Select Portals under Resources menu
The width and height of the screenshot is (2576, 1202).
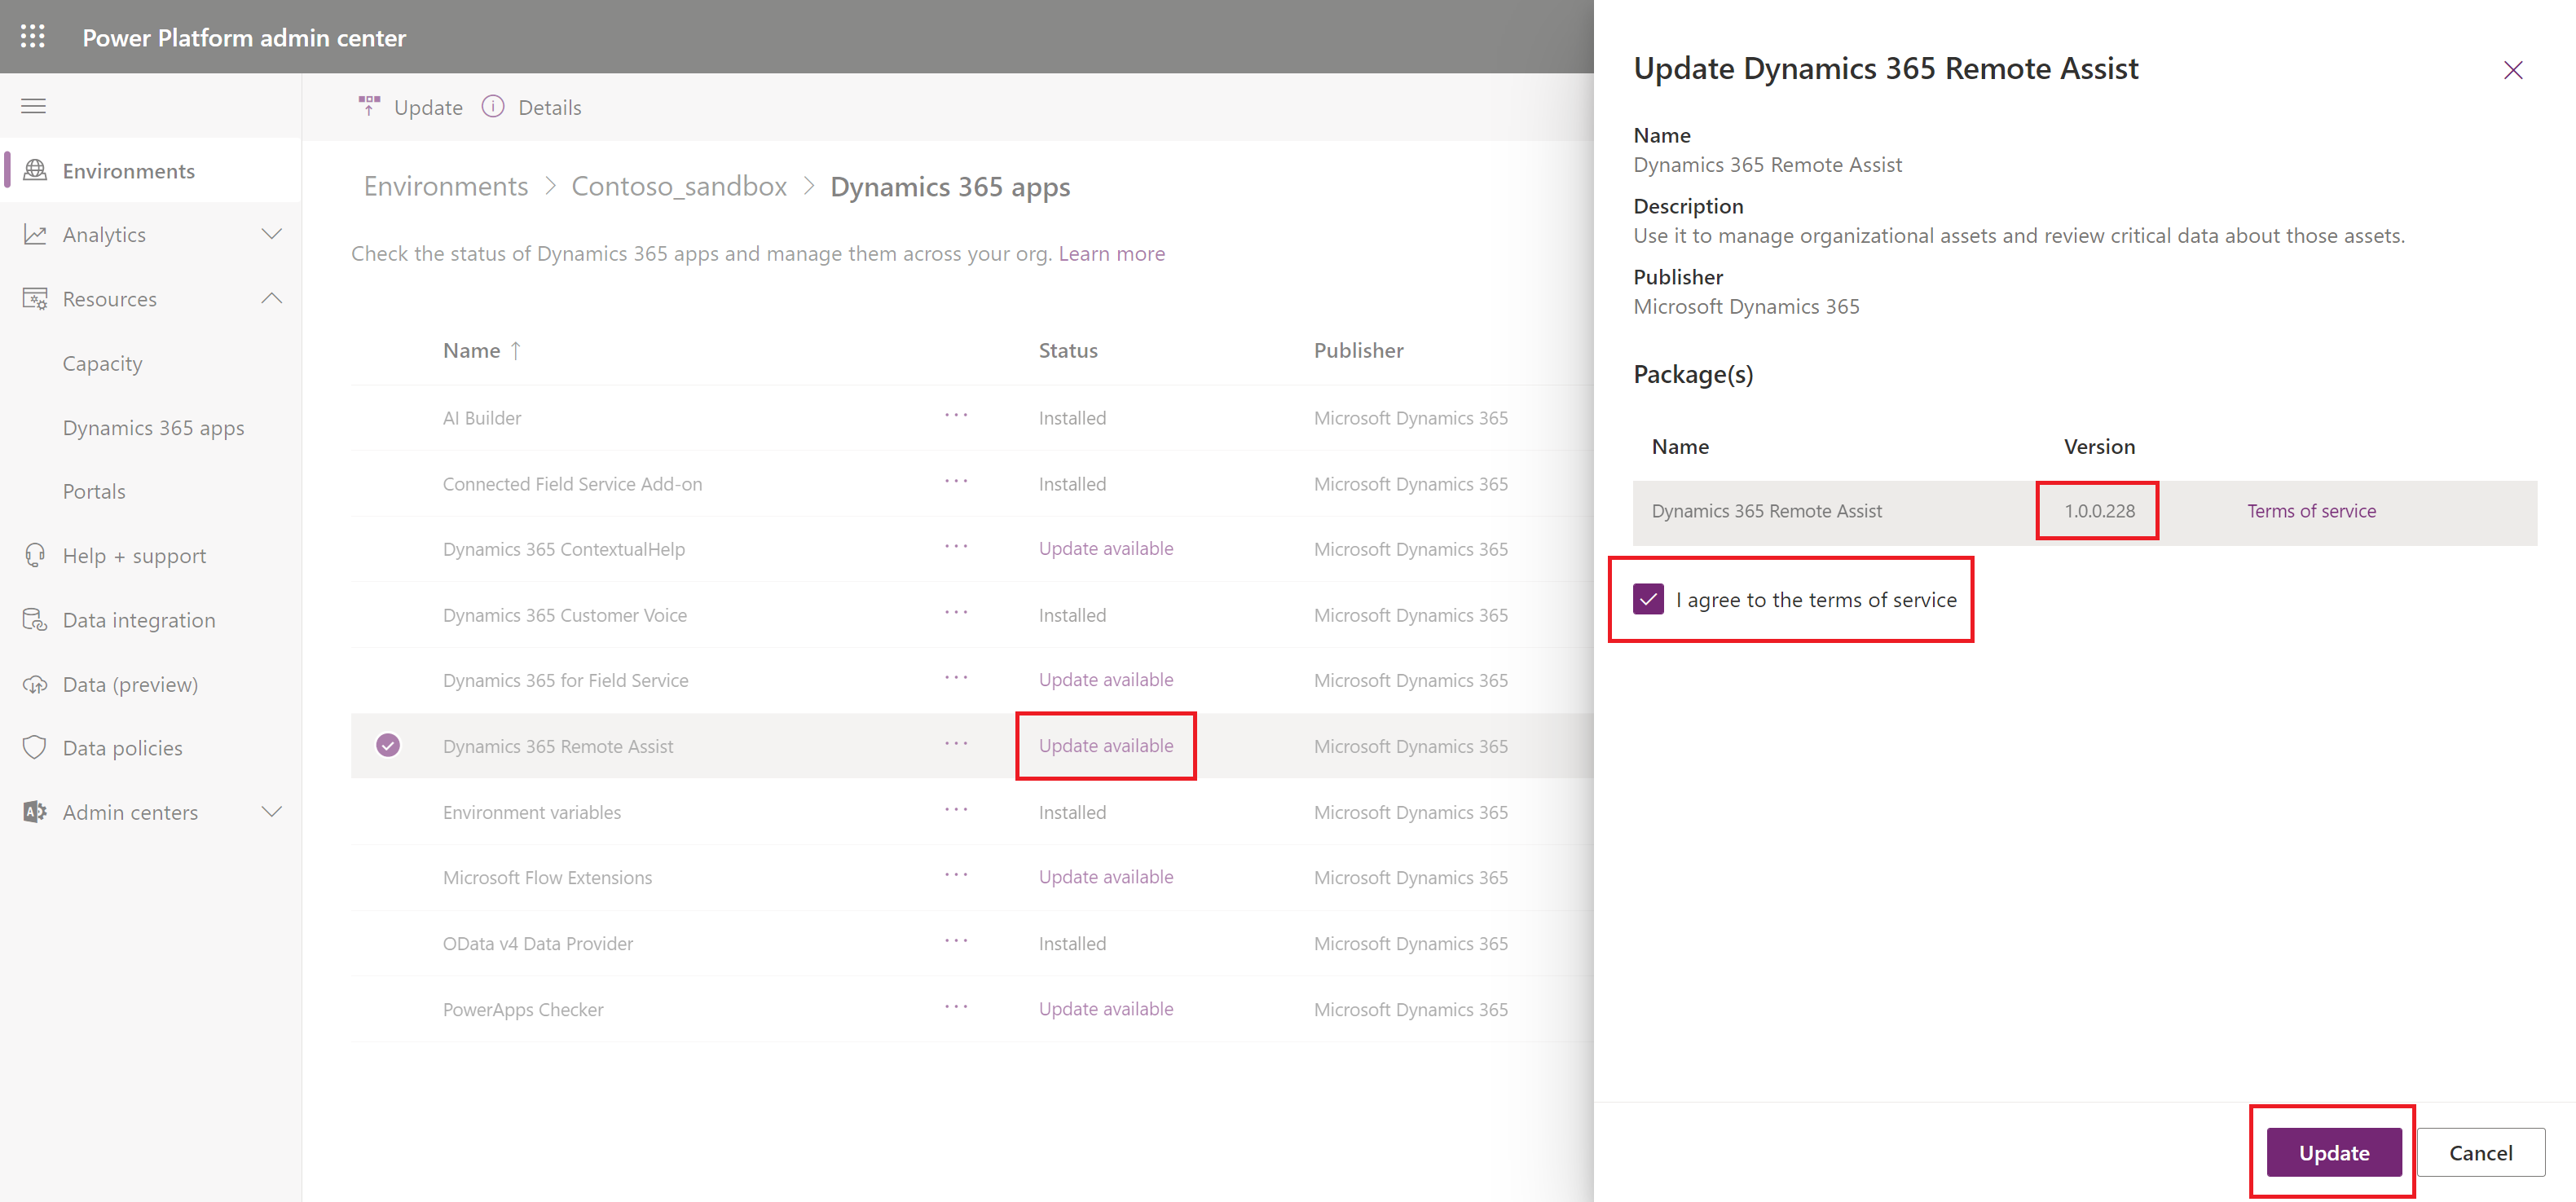tap(92, 491)
